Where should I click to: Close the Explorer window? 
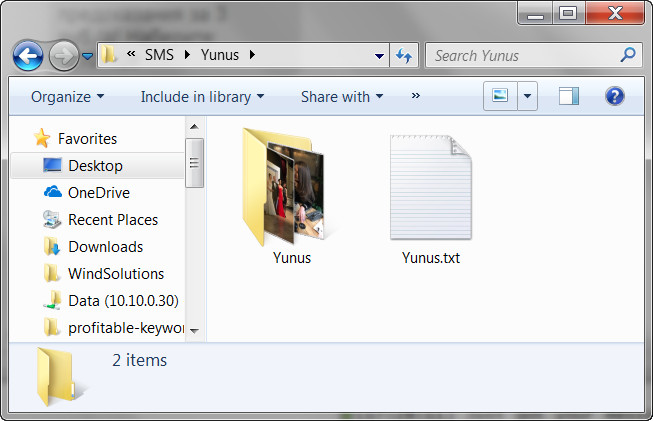coord(615,13)
